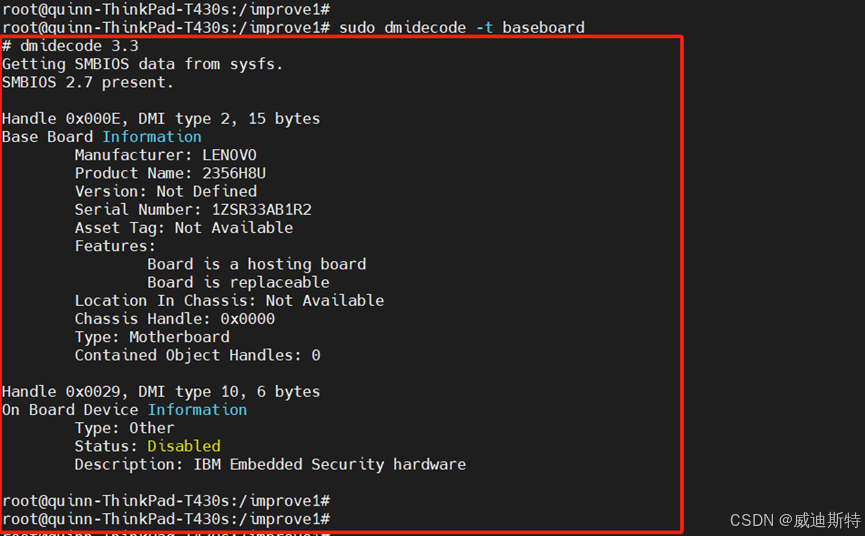
Task: Click 'Board is replaceable' line
Action: pos(238,282)
